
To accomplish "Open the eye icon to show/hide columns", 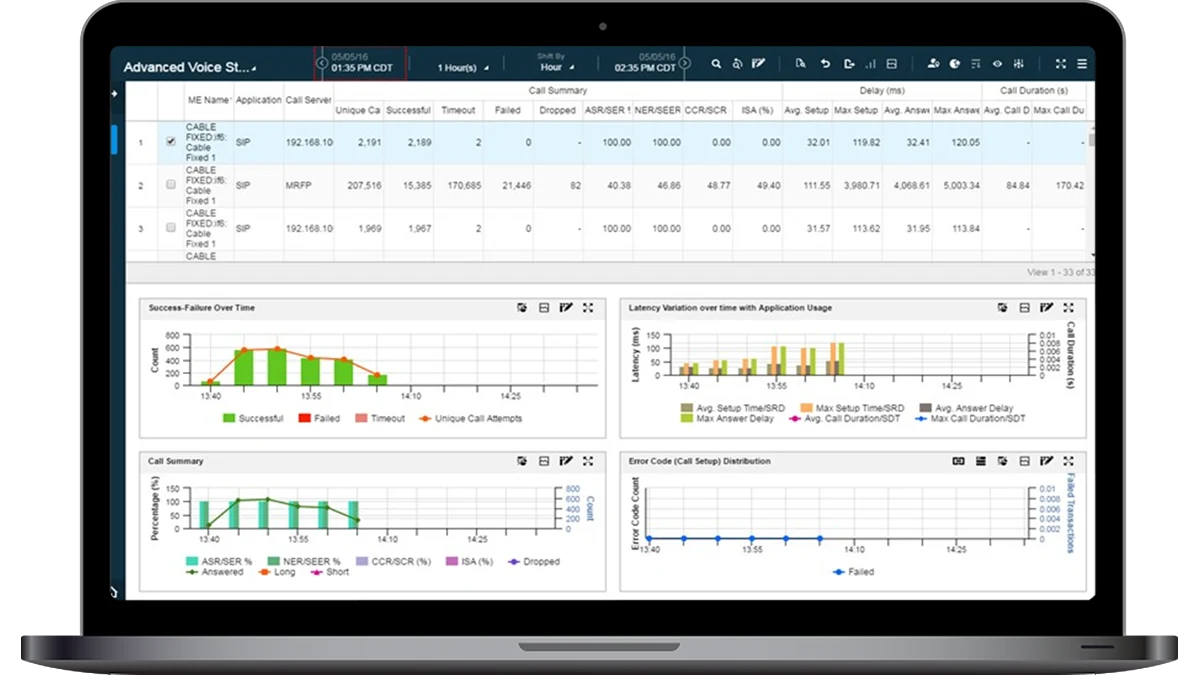I will [995, 63].
